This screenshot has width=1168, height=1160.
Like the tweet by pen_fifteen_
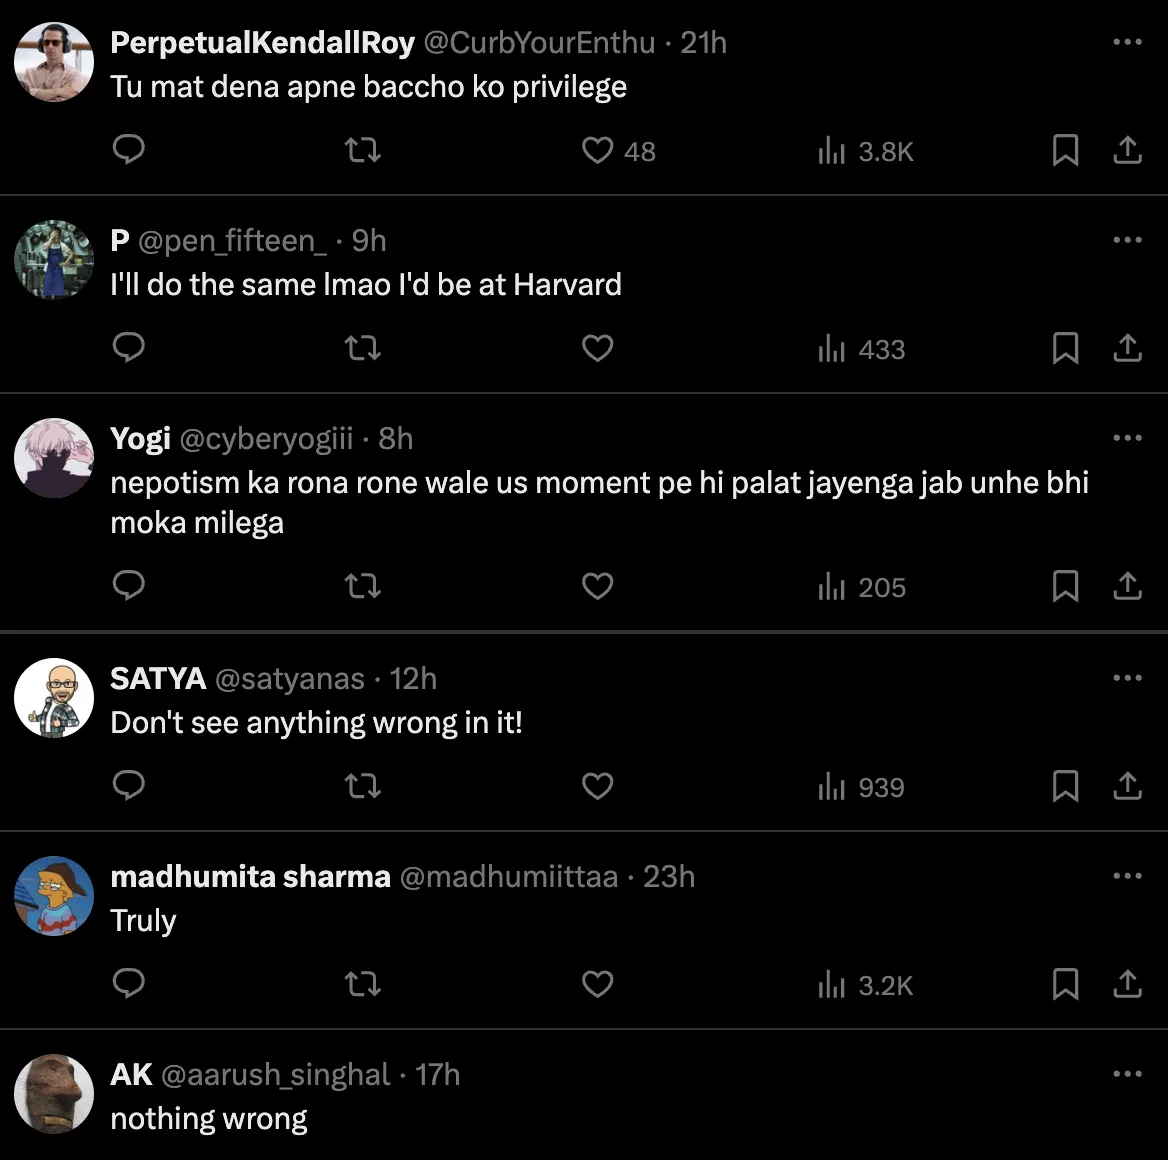click(598, 349)
